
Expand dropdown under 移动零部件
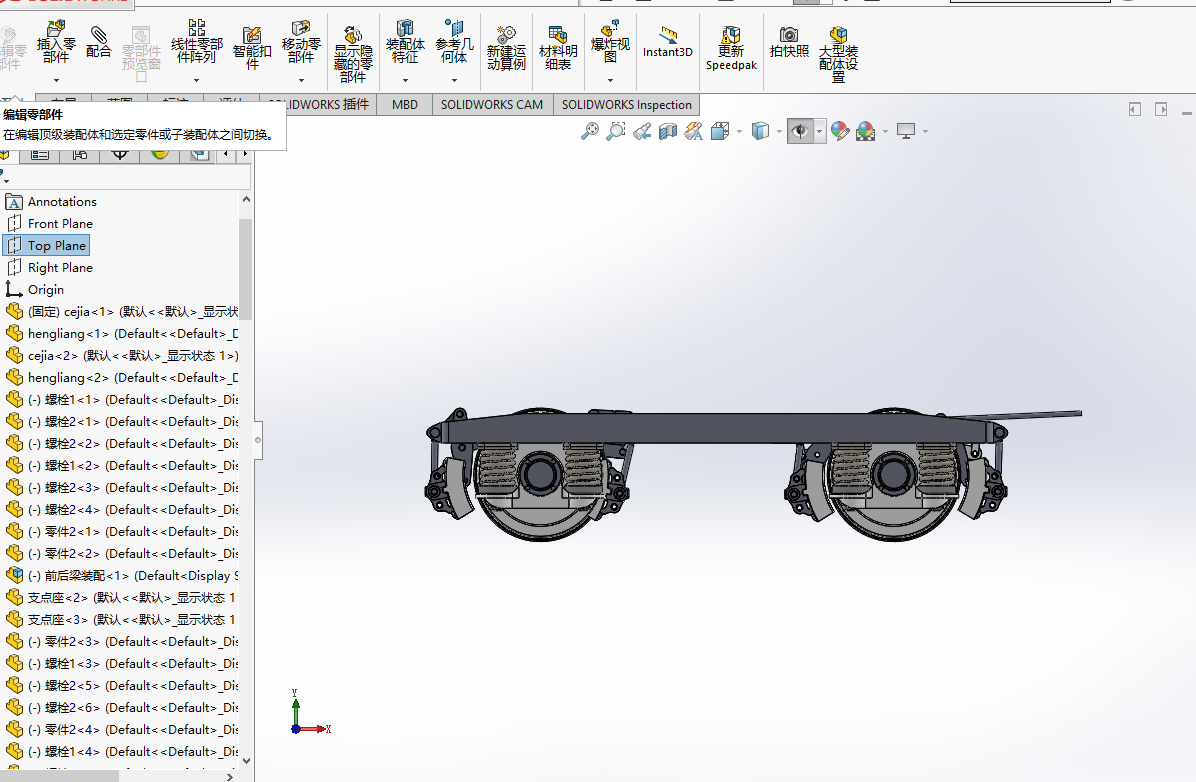(x=301, y=80)
